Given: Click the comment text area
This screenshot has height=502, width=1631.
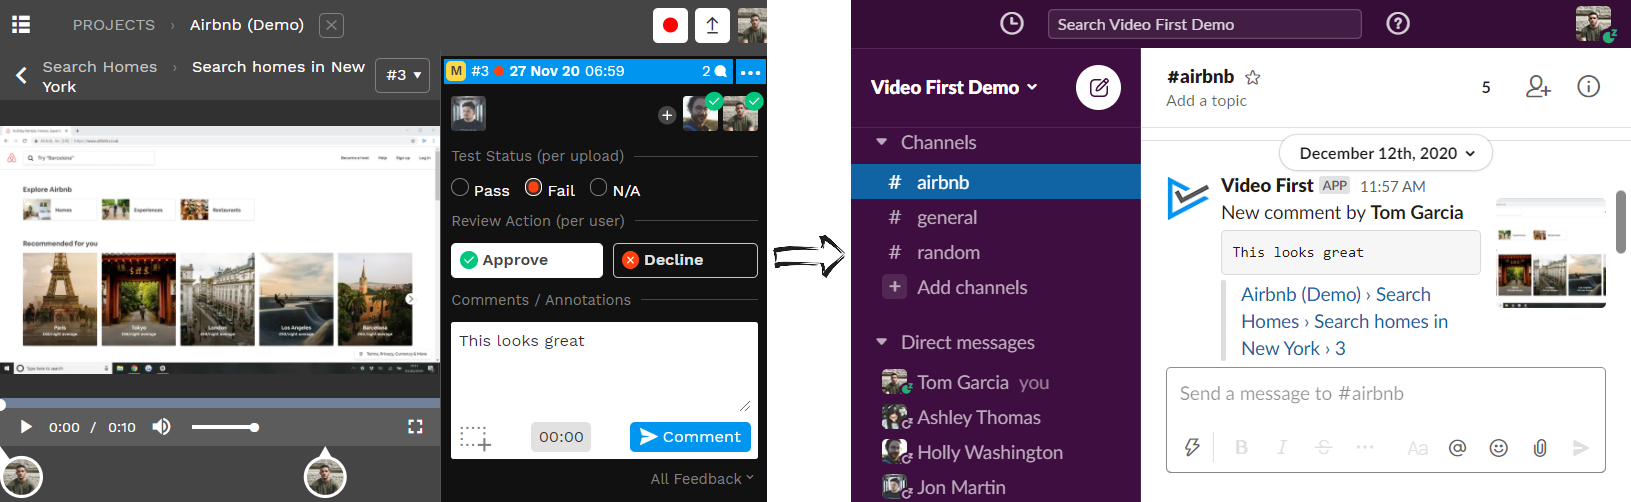Looking at the screenshot, I should 604,367.
